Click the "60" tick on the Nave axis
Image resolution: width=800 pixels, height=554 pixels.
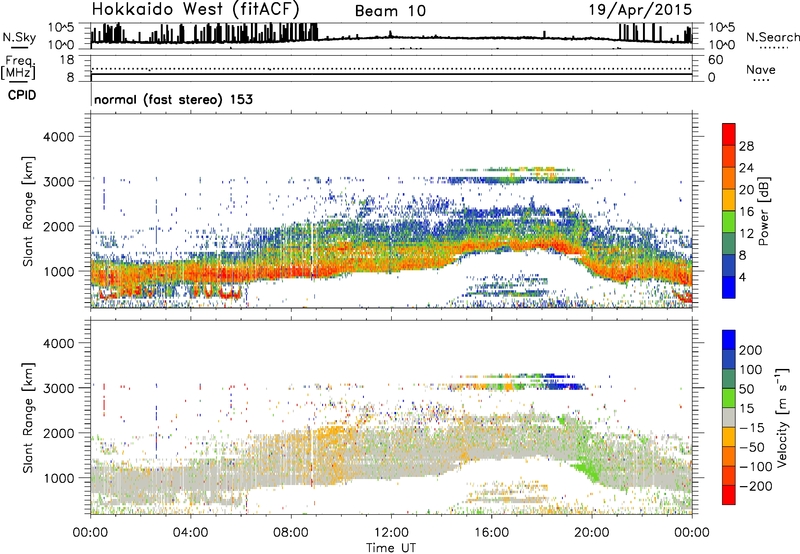point(715,60)
